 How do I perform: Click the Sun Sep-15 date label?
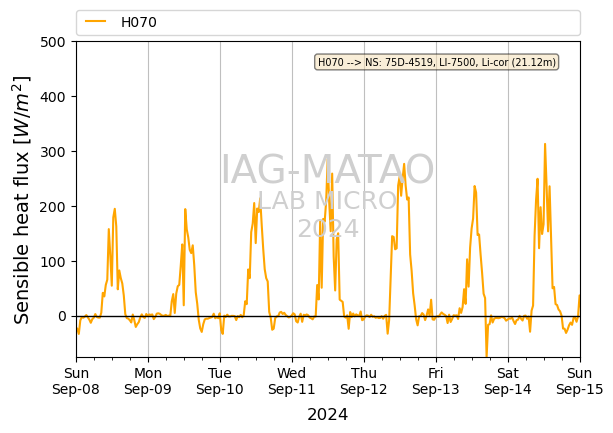pos(579,381)
